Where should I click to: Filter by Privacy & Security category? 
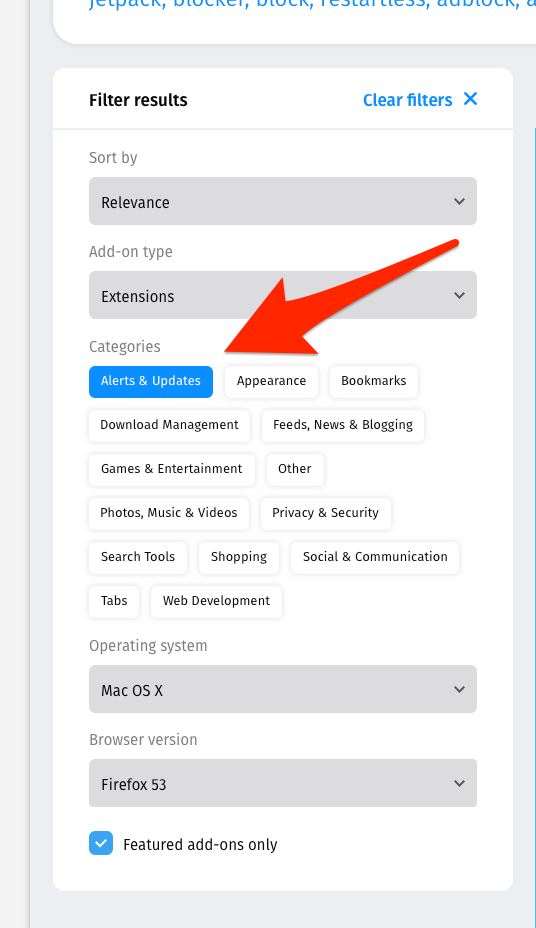(x=326, y=513)
